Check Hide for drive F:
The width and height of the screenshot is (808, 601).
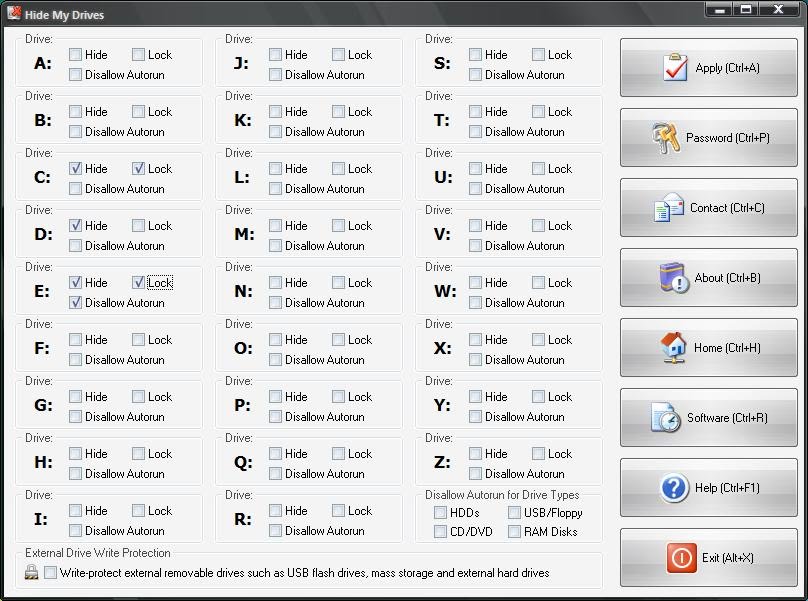pos(75,340)
